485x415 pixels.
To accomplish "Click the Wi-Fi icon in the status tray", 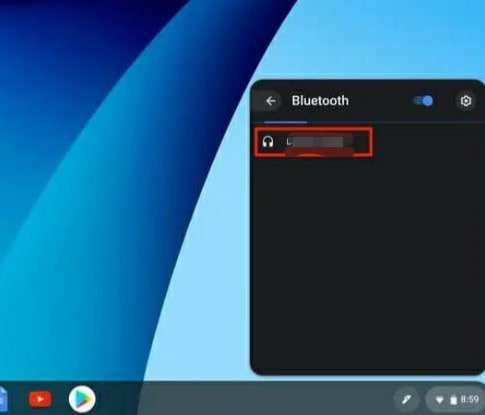I will tap(439, 400).
